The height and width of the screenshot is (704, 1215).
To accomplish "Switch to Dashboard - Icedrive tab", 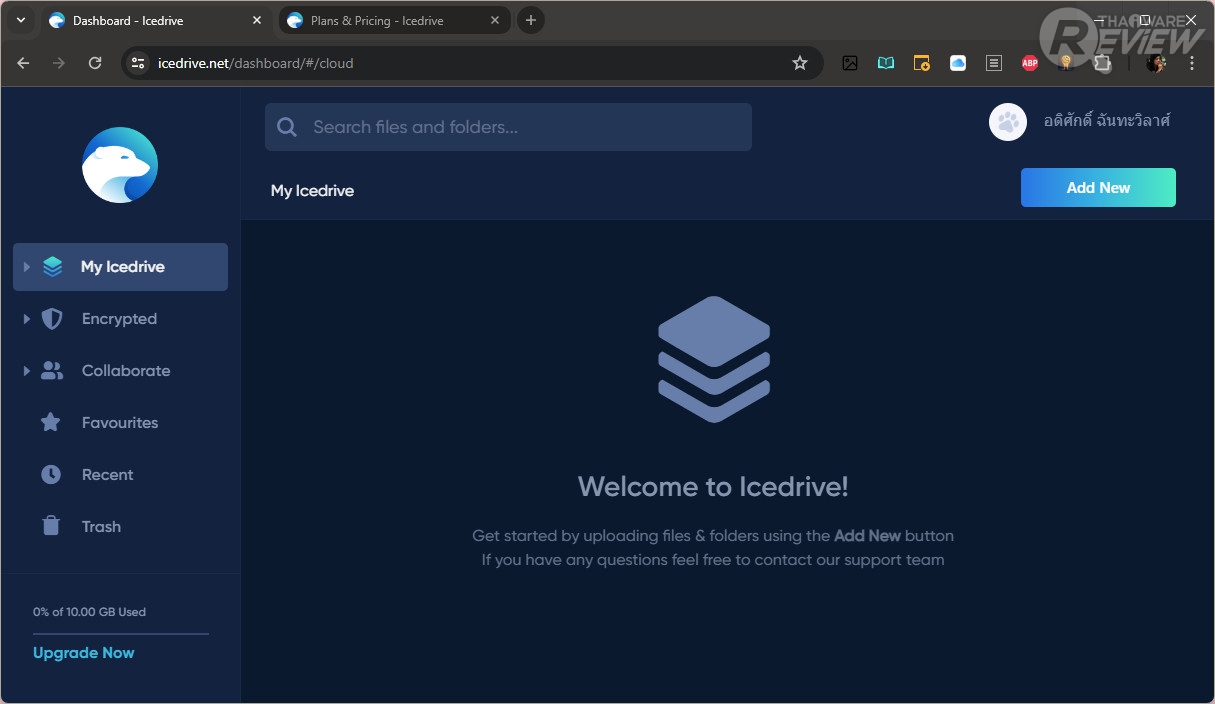I will pyautogui.click(x=155, y=21).
